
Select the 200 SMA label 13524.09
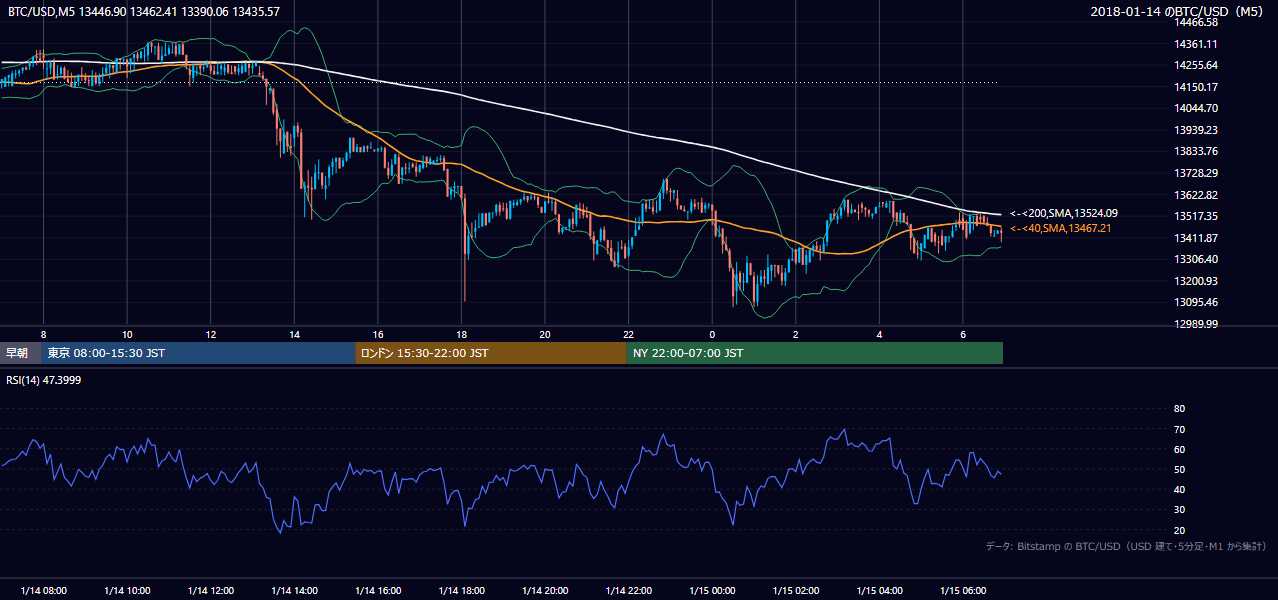(1064, 213)
